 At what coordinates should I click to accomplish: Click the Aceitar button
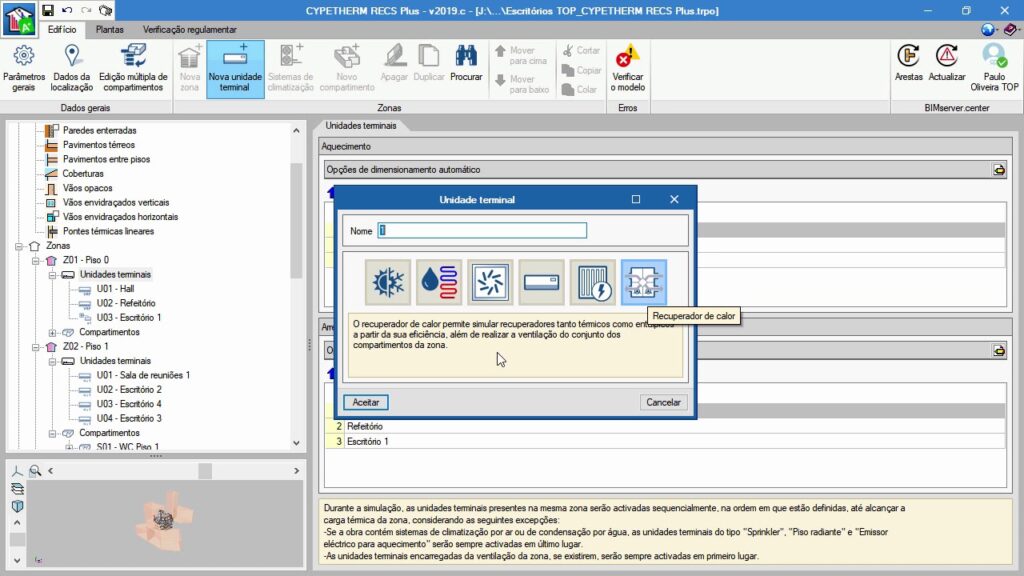click(x=366, y=402)
